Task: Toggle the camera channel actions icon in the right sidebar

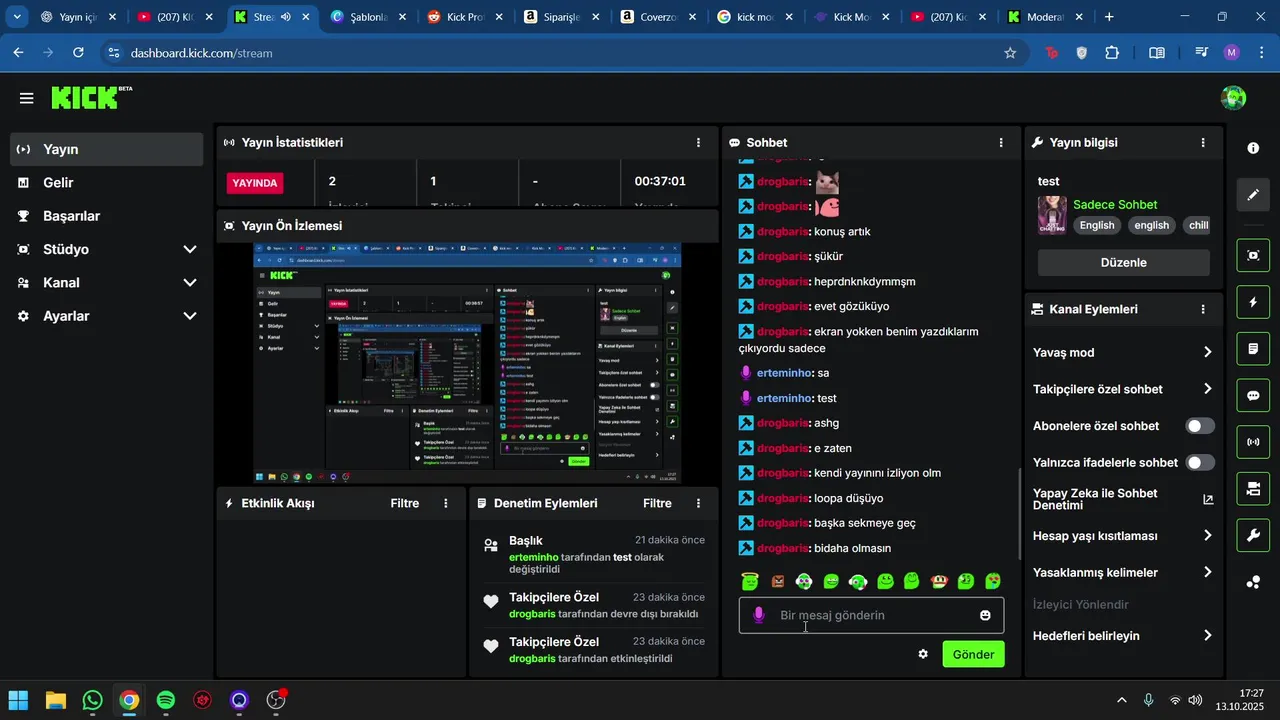Action: [1253, 489]
